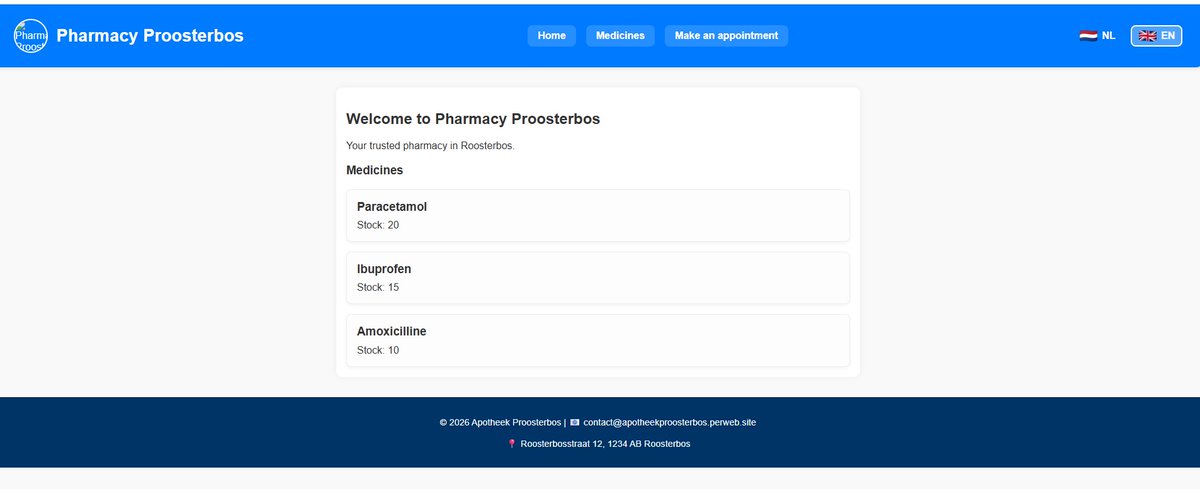Click the Pharmacy Proosterbos header title
Viewport: 1200px width, 489px height.
click(x=150, y=36)
